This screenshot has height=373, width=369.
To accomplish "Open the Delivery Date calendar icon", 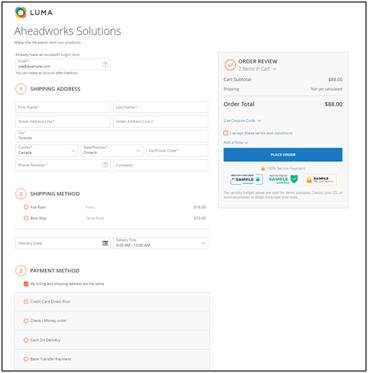I will tap(105, 243).
